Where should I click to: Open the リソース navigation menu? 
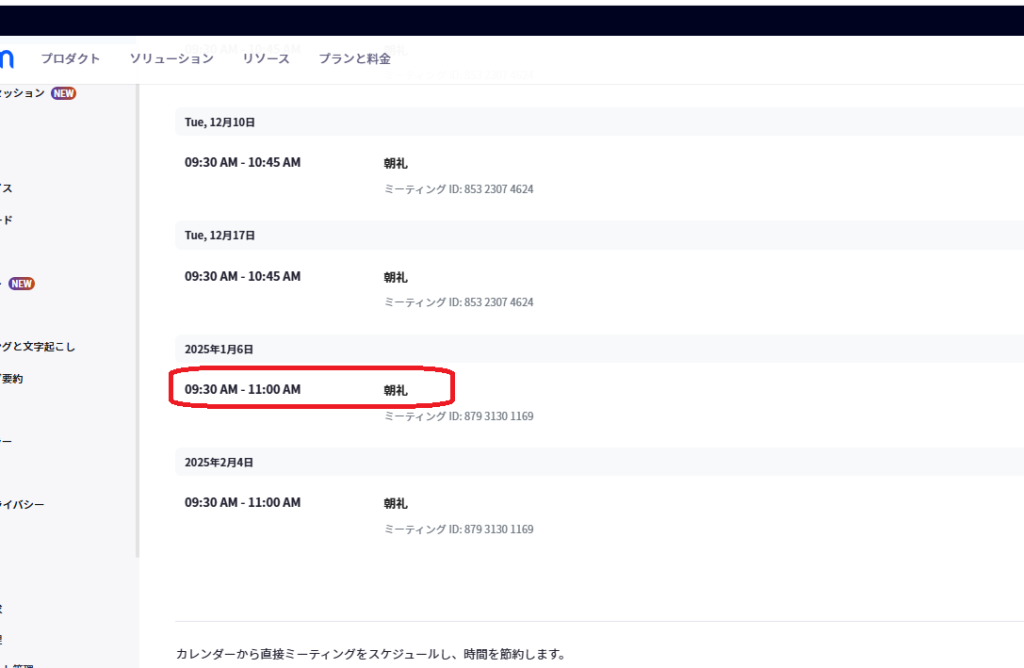pyautogui.click(x=266, y=59)
